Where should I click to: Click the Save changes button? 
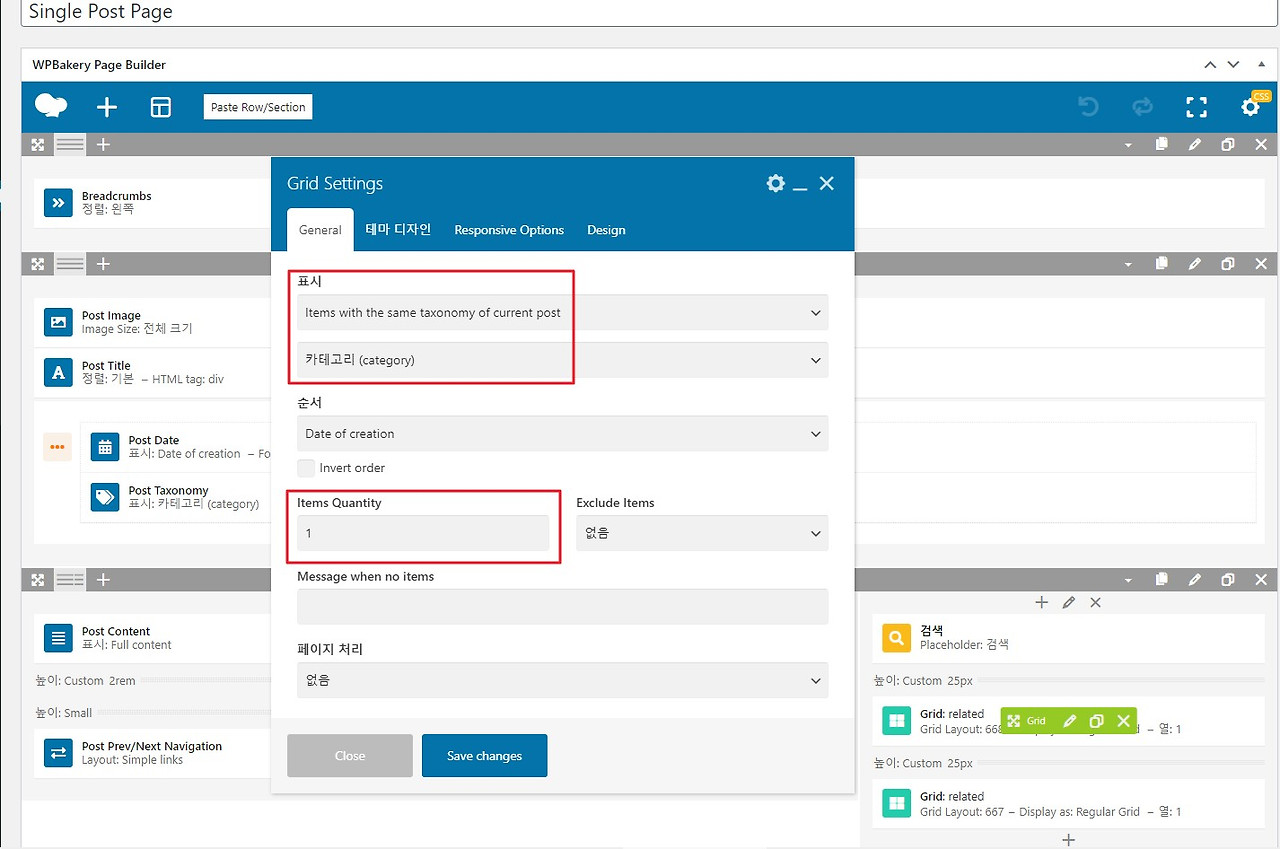[x=484, y=756]
